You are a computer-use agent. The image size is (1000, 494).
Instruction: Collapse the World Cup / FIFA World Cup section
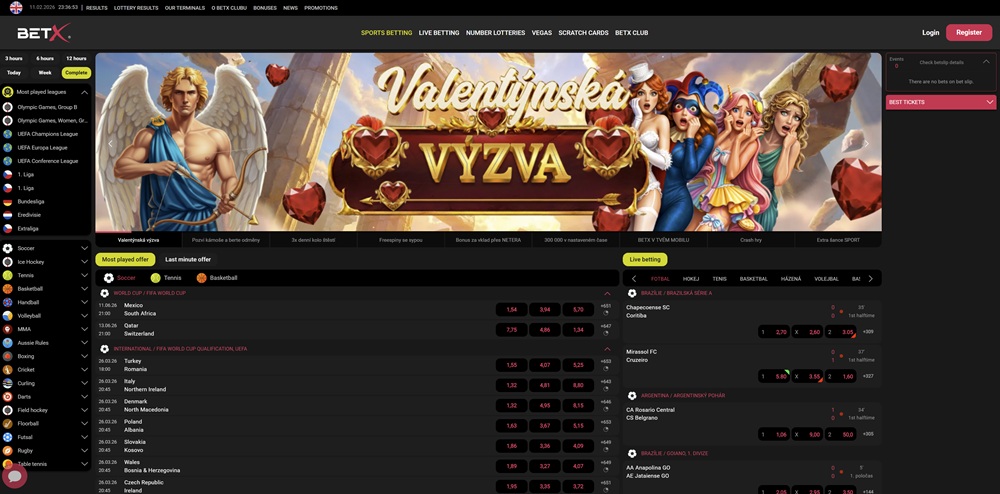[x=607, y=293]
